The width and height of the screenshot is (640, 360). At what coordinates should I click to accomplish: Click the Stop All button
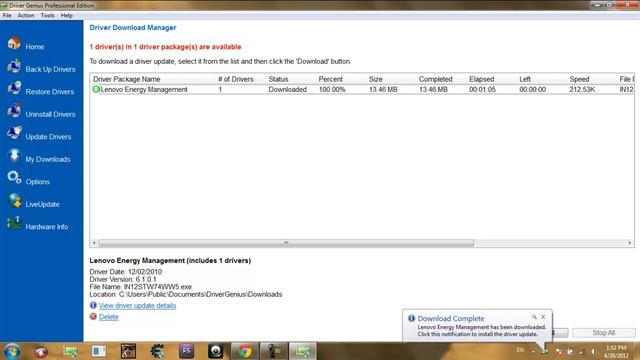tap(604, 333)
